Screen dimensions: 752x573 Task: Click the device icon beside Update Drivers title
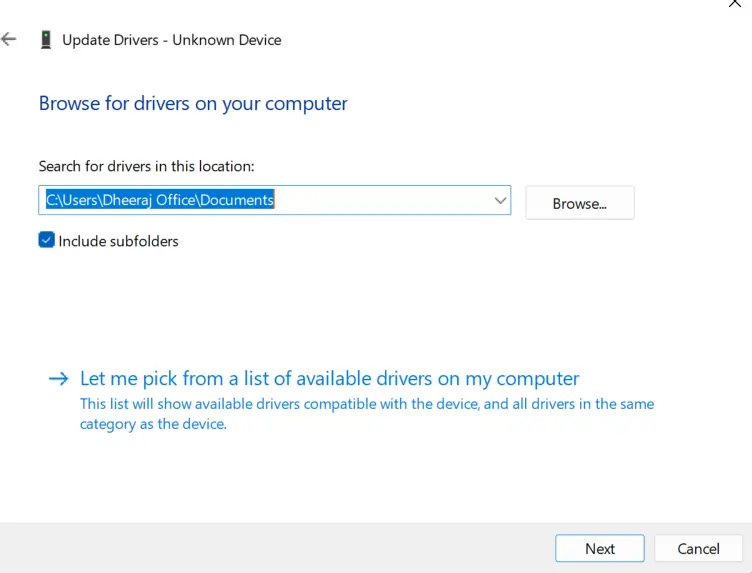coord(46,40)
